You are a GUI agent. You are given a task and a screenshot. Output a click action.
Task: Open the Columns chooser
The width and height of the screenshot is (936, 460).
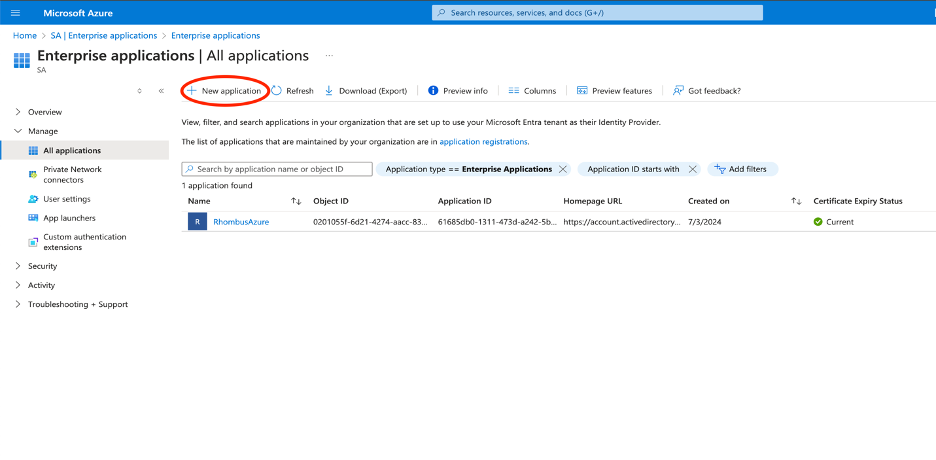point(532,91)
